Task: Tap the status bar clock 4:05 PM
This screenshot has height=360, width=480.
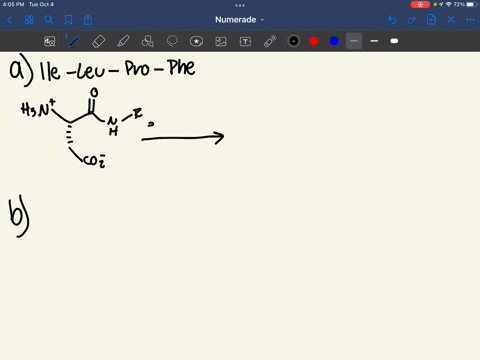Action: [13, 4]
